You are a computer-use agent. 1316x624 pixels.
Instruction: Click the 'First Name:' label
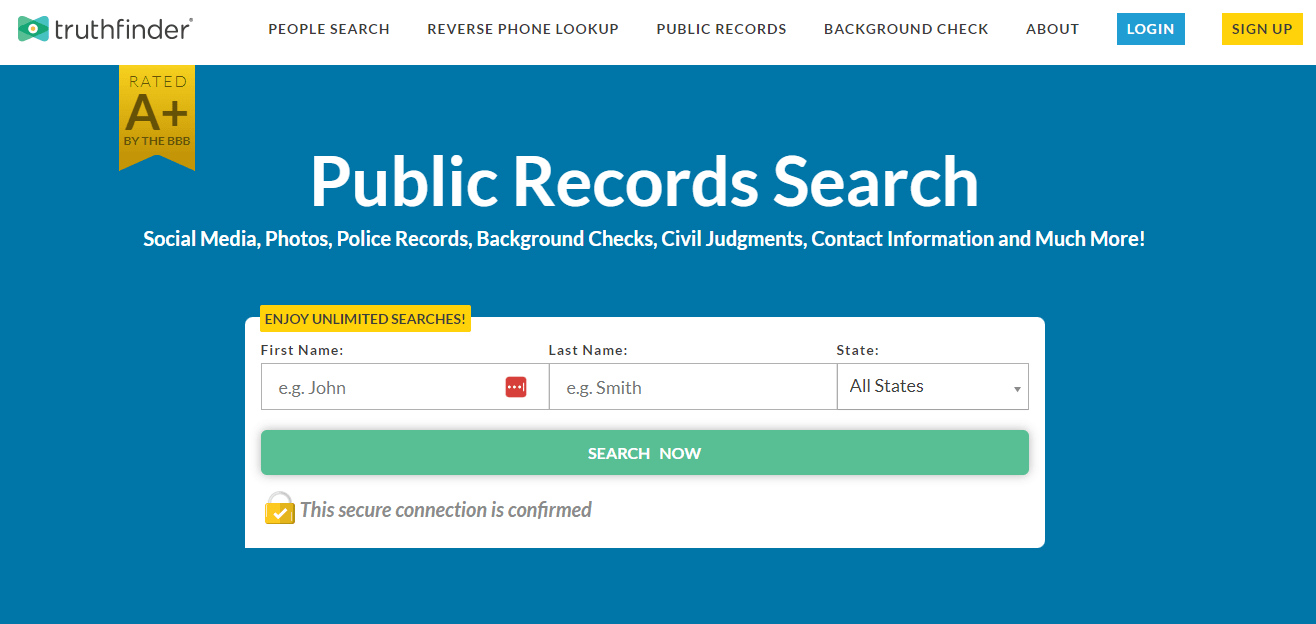pyautogui.click(x=302, y=350)
